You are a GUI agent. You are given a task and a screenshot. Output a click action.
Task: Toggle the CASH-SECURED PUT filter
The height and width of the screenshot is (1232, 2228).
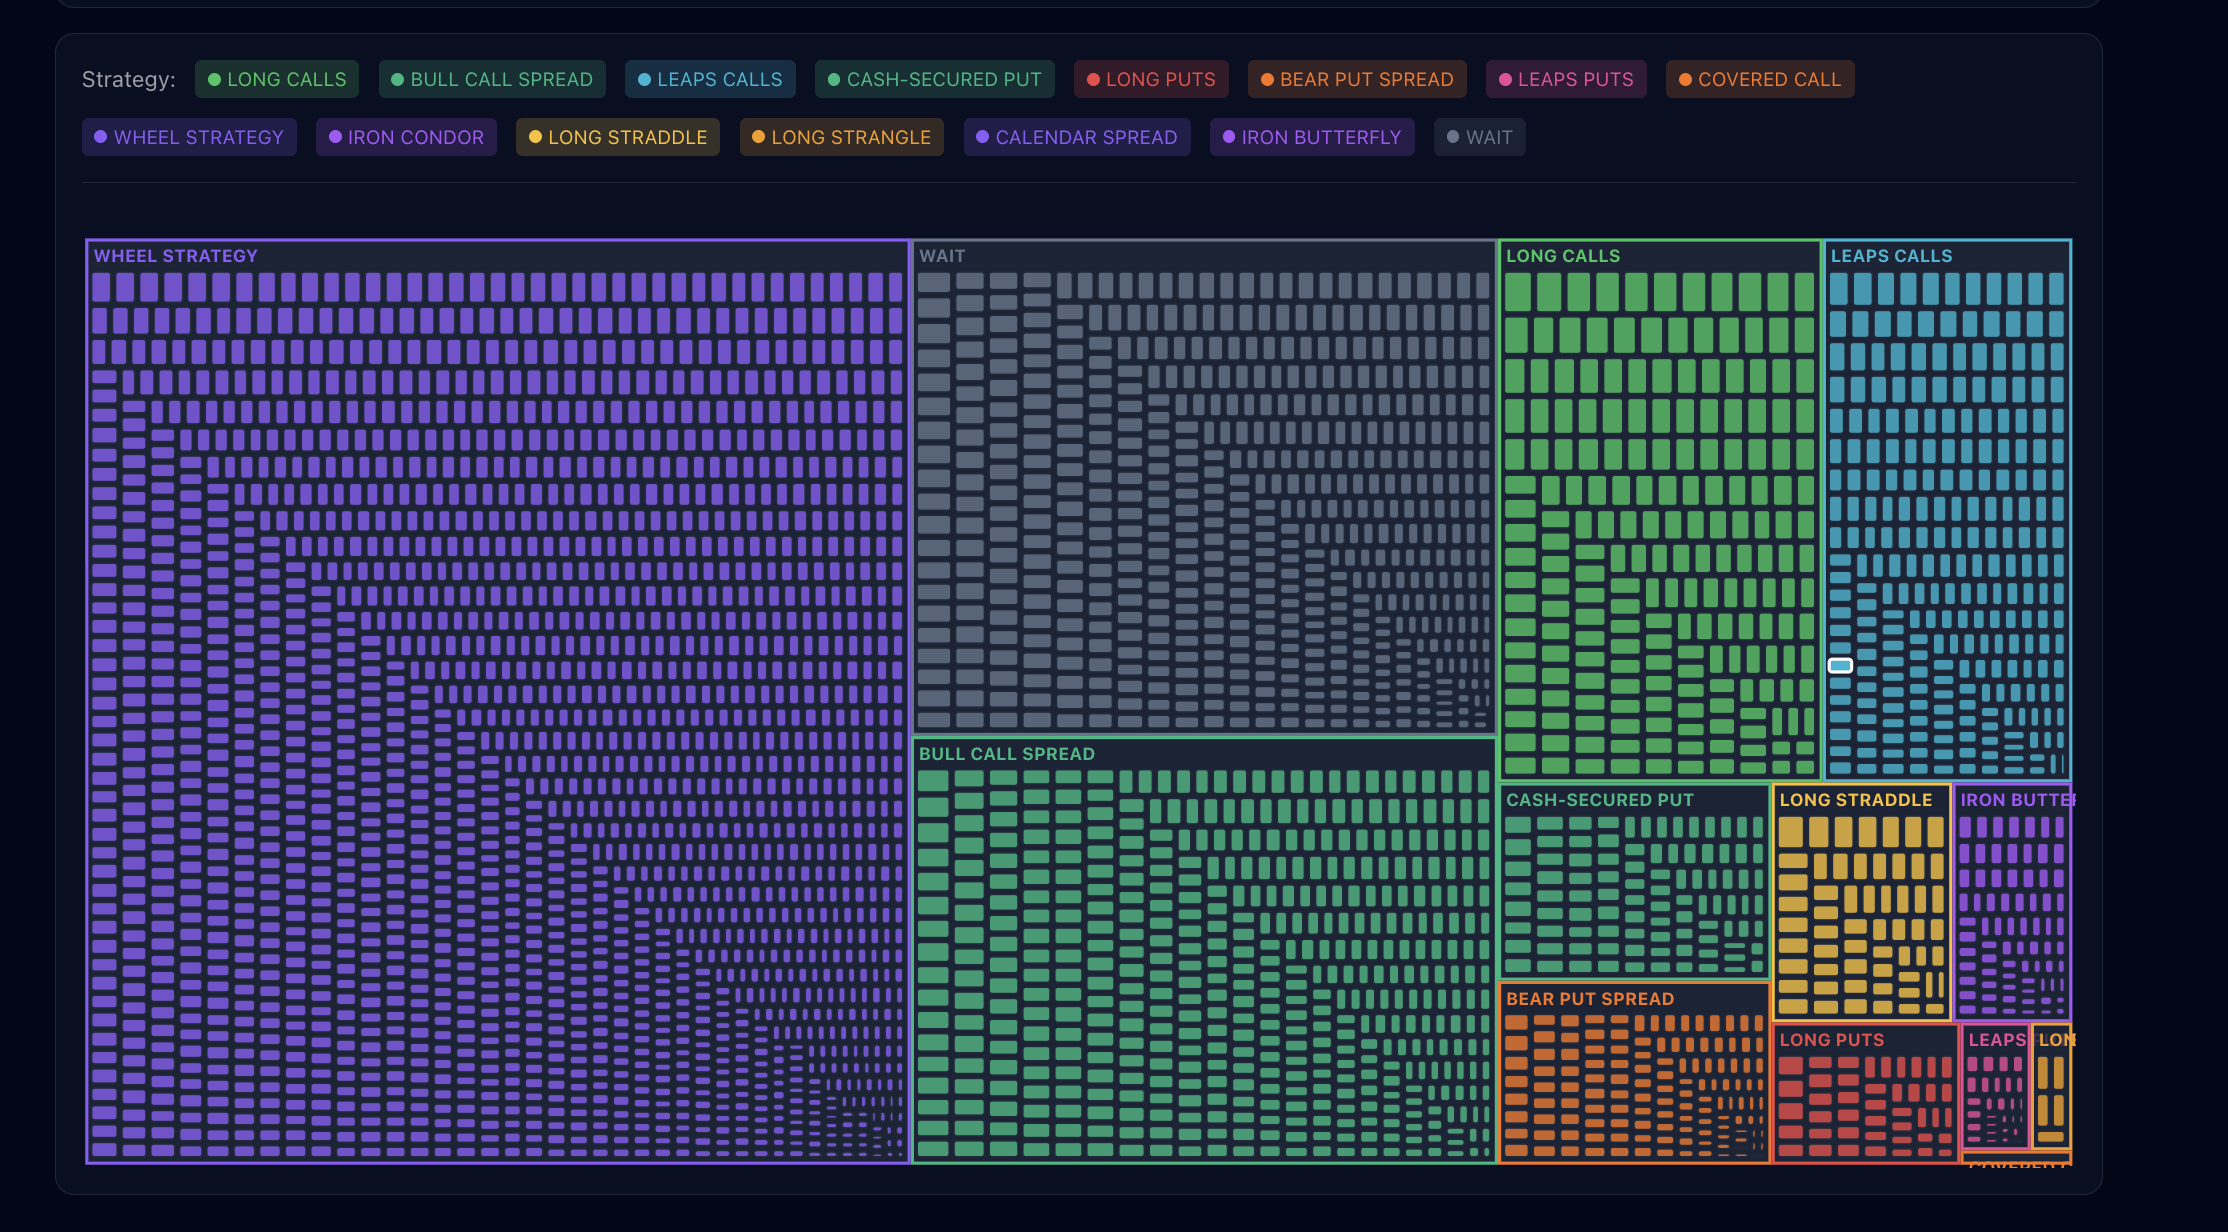(934, 79)
